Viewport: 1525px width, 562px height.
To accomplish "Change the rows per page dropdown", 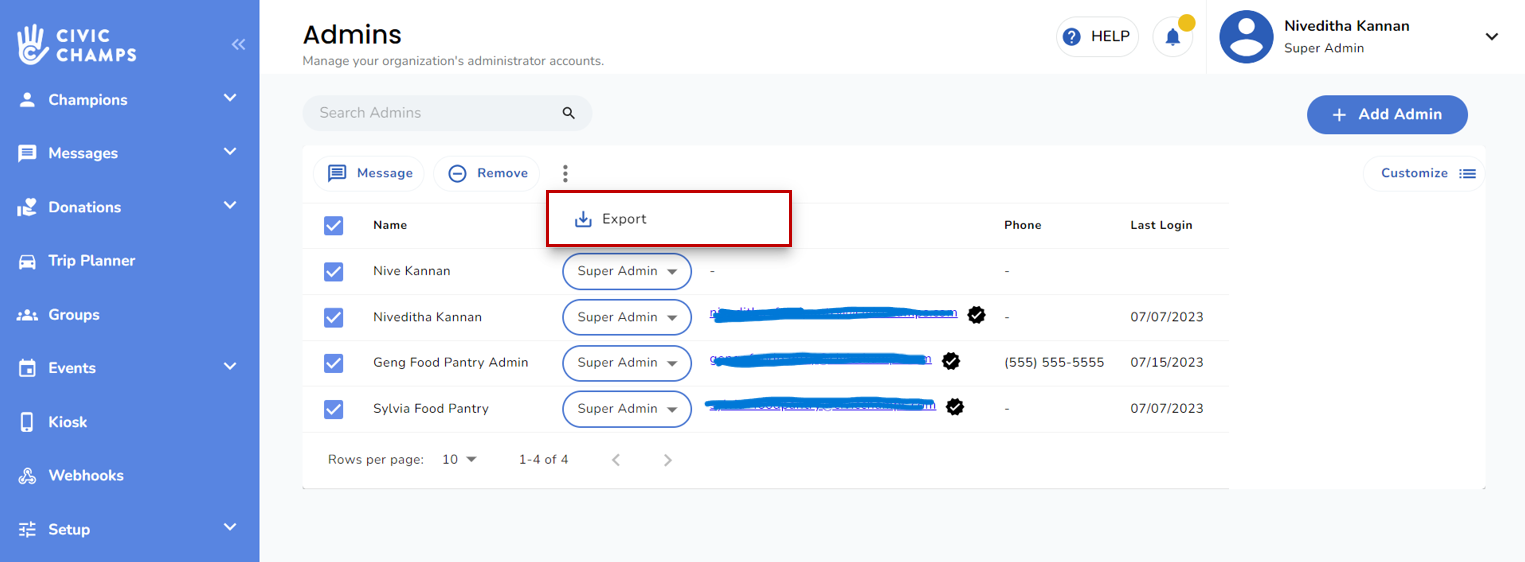I will coord(460,460).
